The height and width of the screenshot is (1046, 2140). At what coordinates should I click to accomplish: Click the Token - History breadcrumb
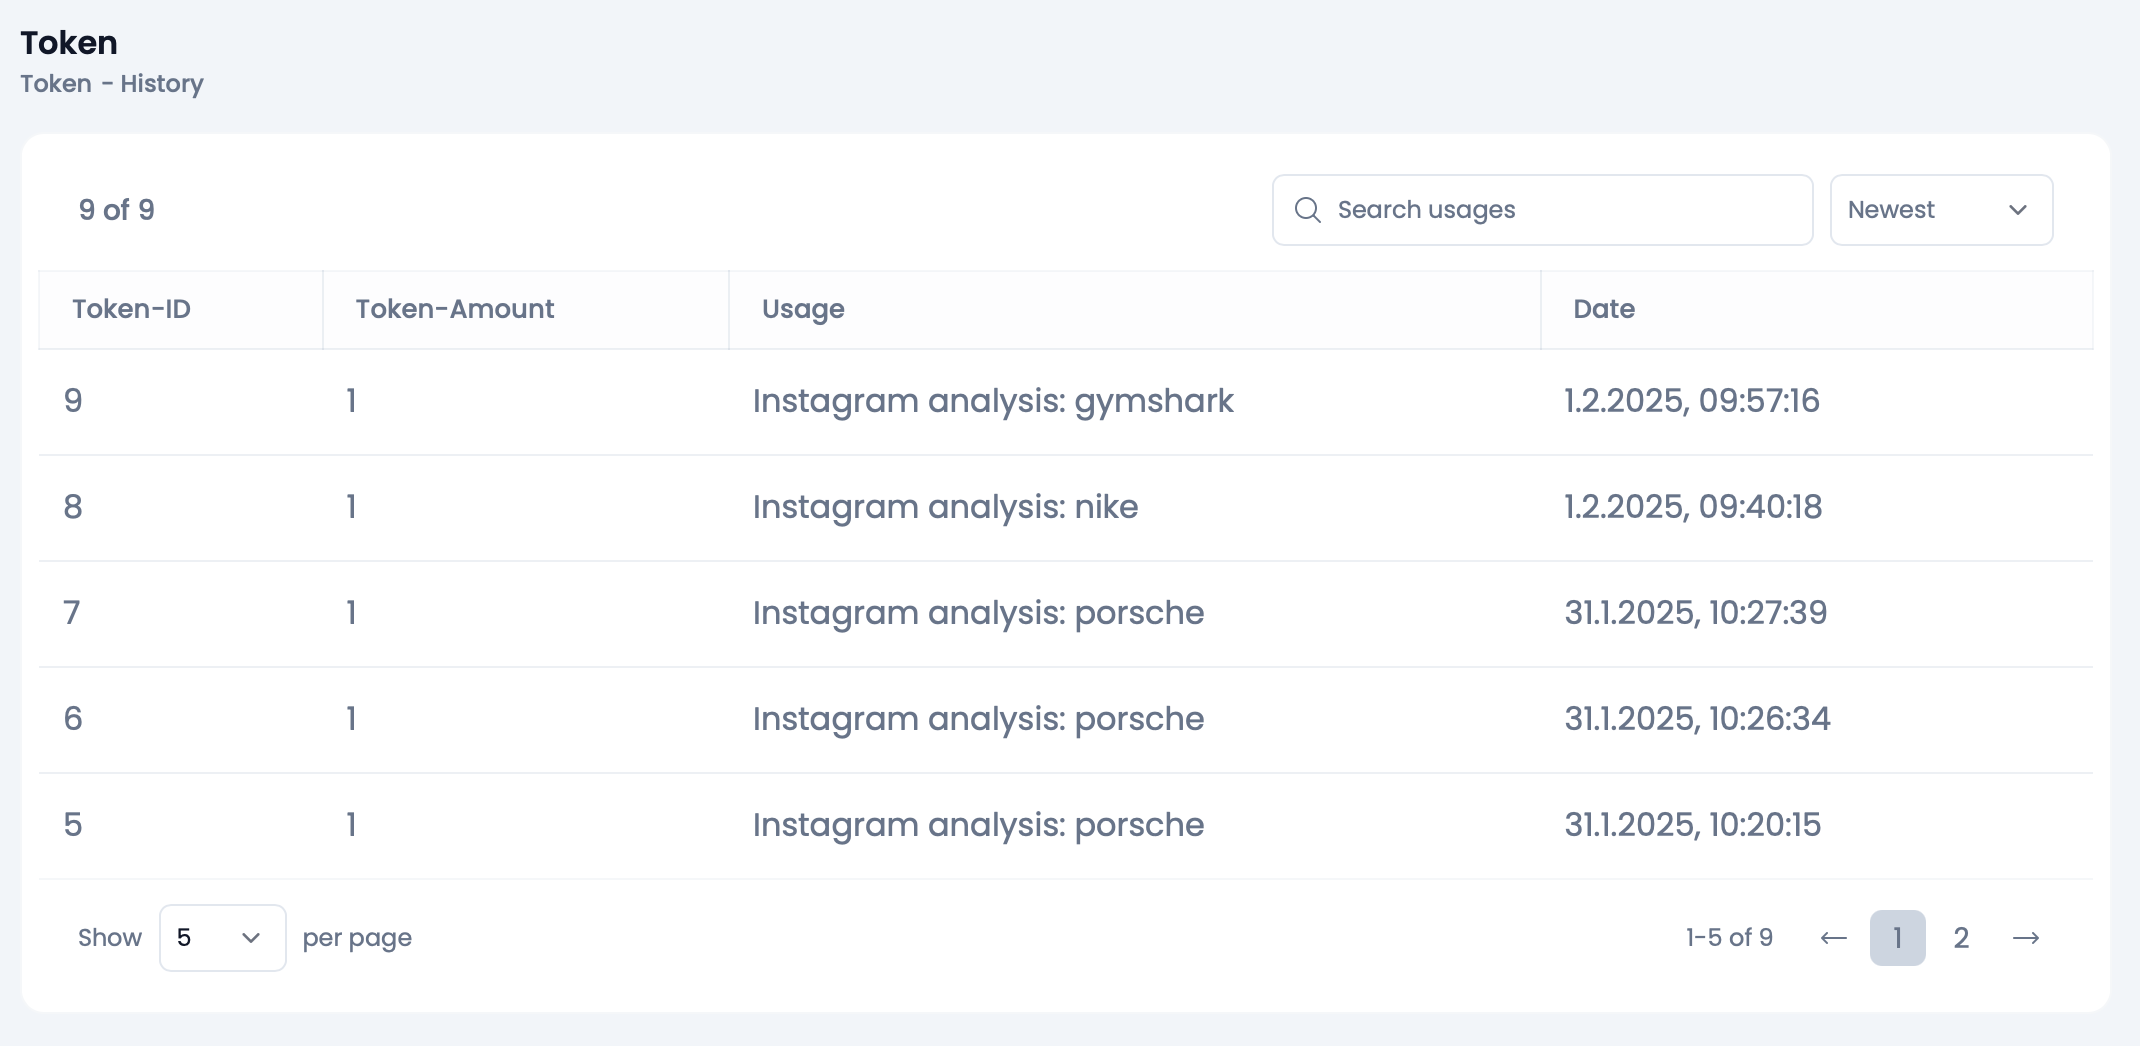coord(112,84)
